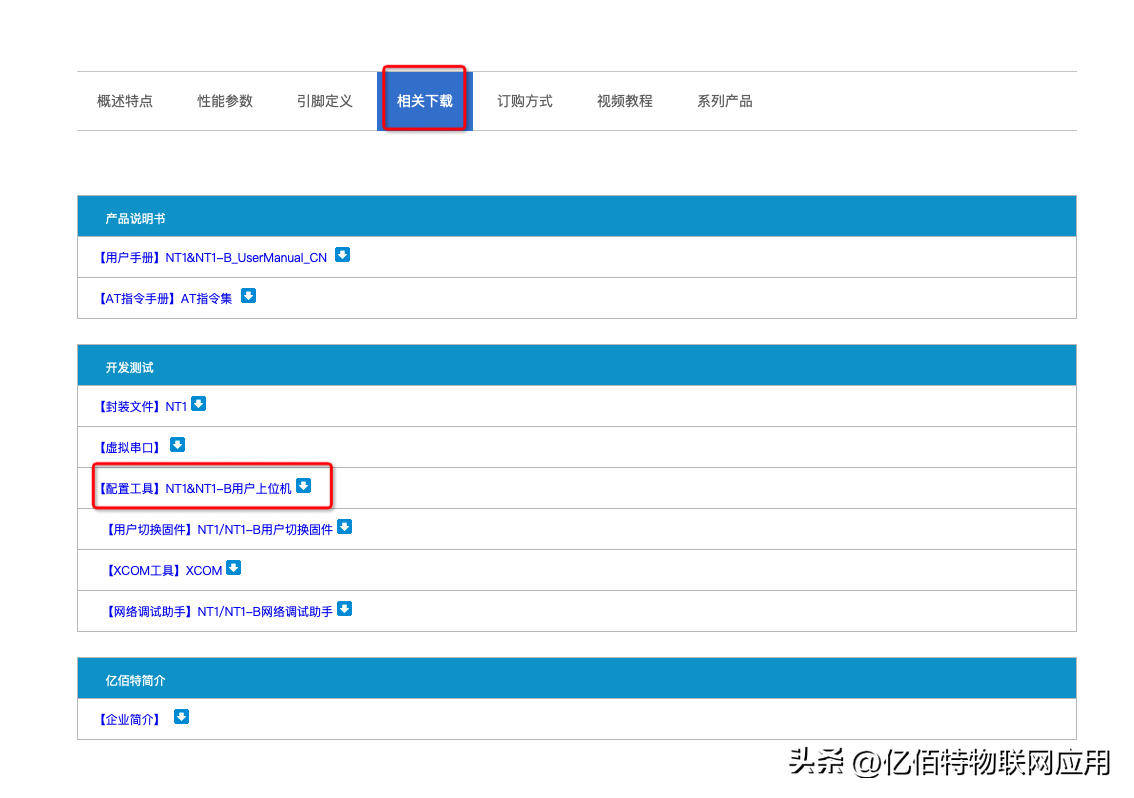This screenshot has height=798, width=1134.
Task: Open the 视频教程 tab
Action: [x=625, y=101]
